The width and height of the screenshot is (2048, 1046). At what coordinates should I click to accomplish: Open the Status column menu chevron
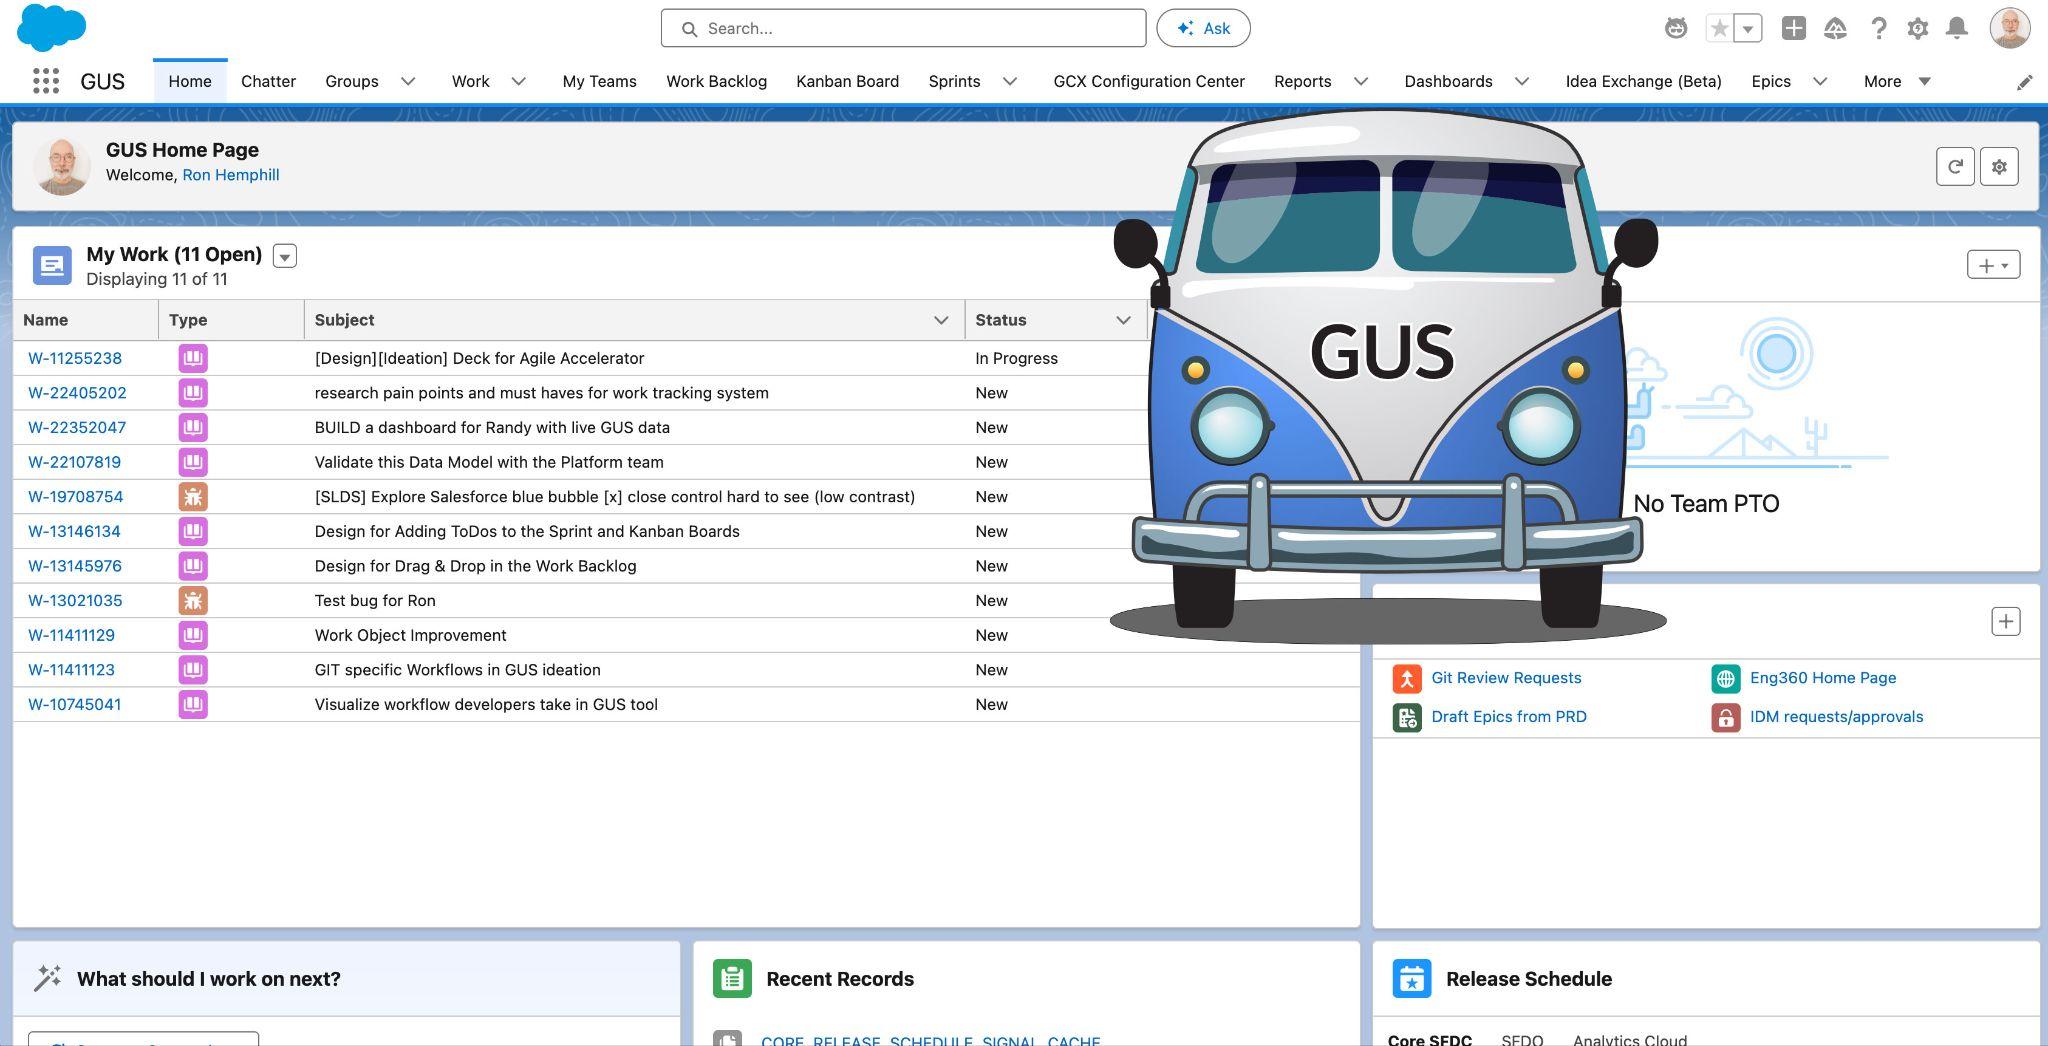point(1123,320)
